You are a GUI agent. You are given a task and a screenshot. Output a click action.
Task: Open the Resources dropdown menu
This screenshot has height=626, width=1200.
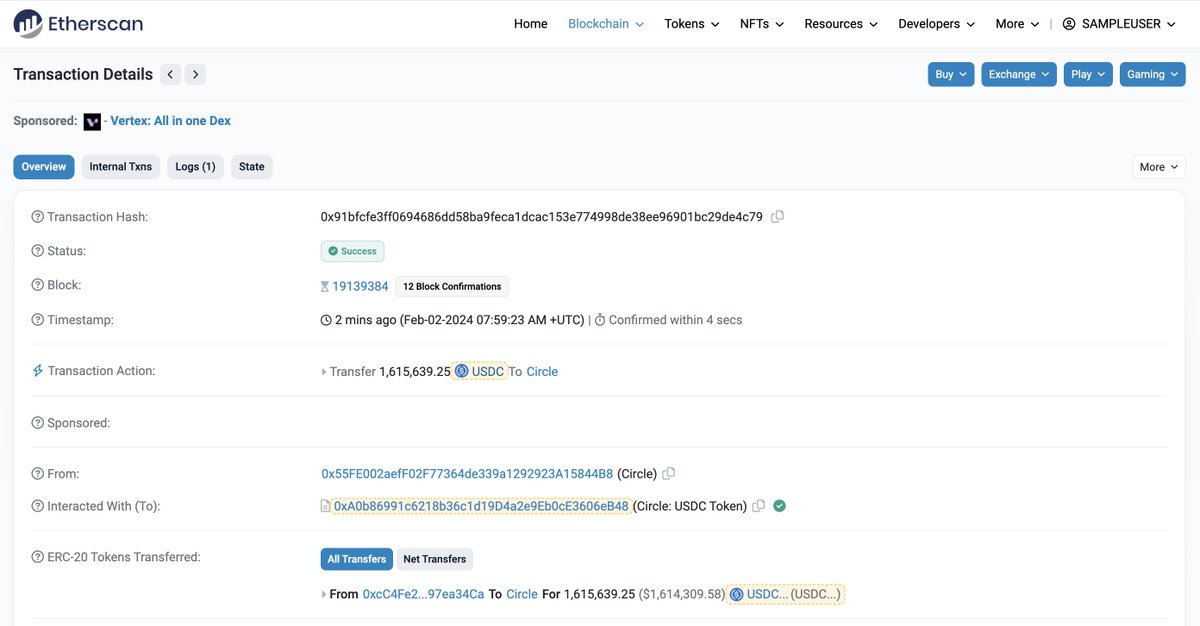pyautogui.click(x=841, y=24)
